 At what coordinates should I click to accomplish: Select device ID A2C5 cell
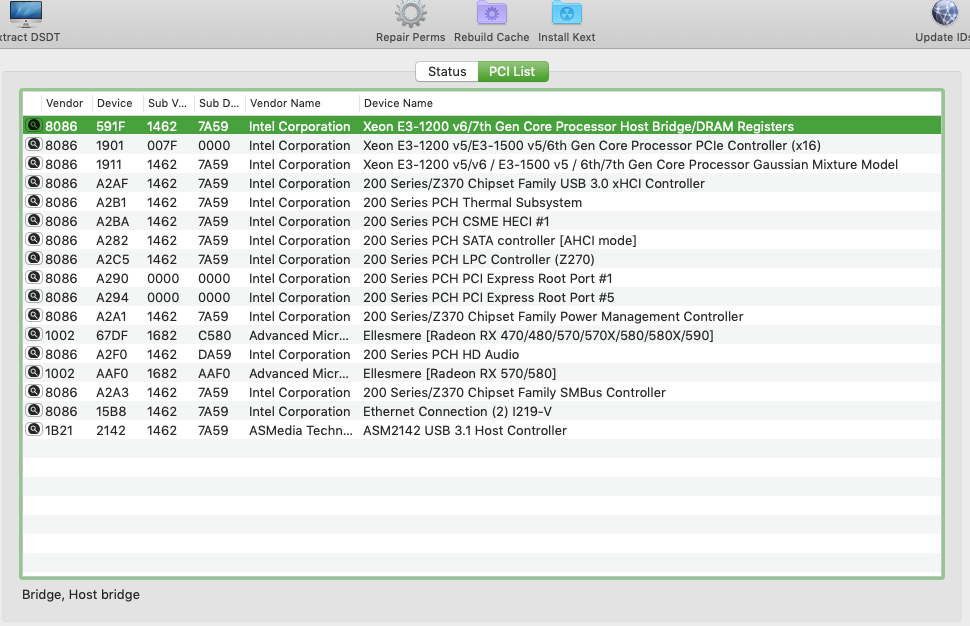point(113,259)
